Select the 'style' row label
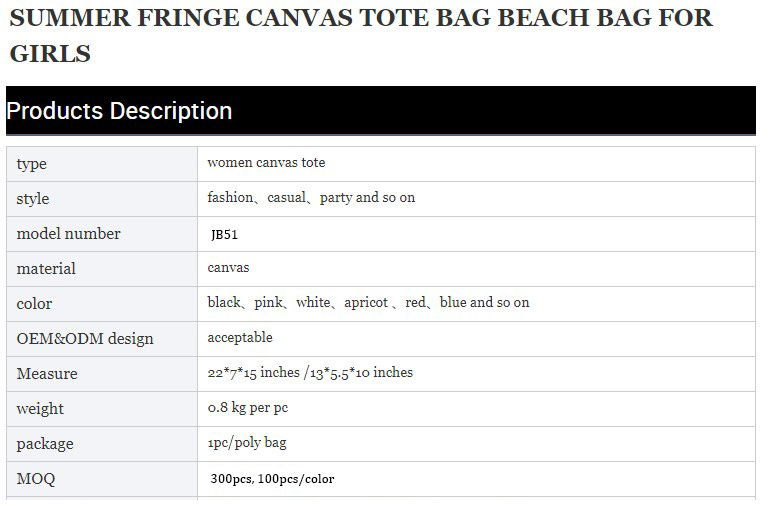This screenshot has height=512, width=769. click(32, 199)
